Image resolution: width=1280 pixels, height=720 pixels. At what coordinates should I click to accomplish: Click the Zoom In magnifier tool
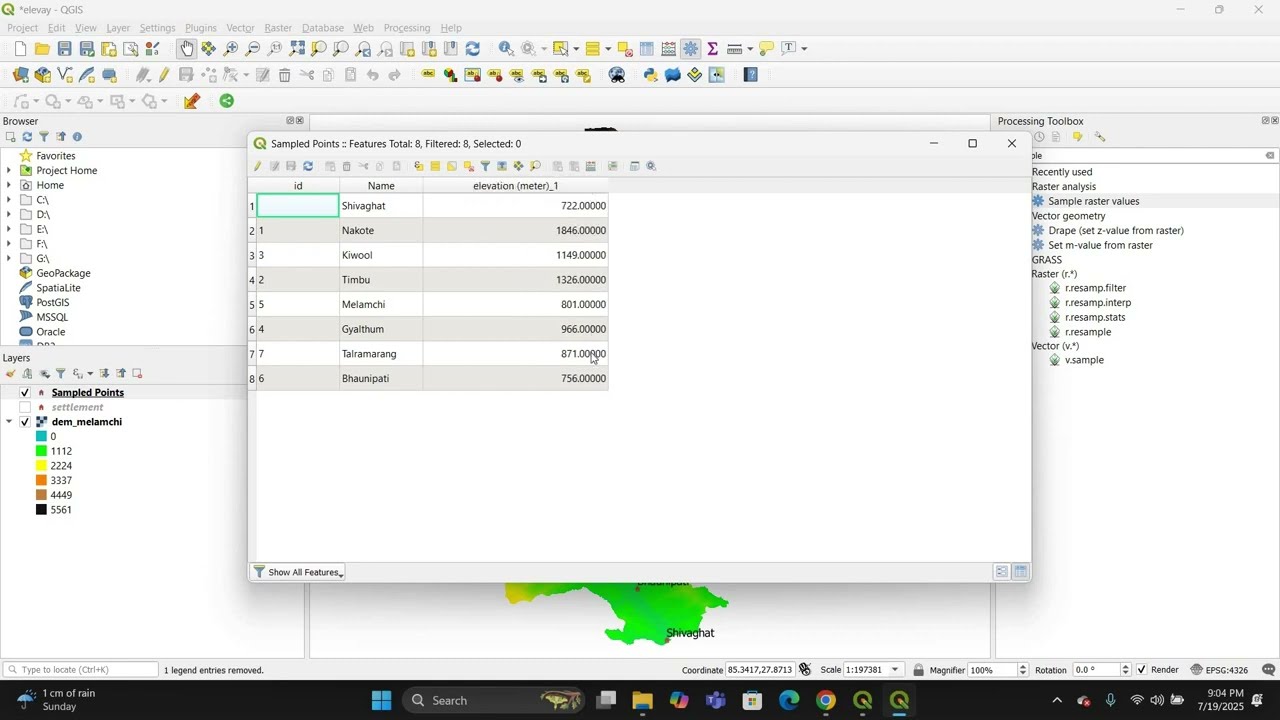click(231, 48)
